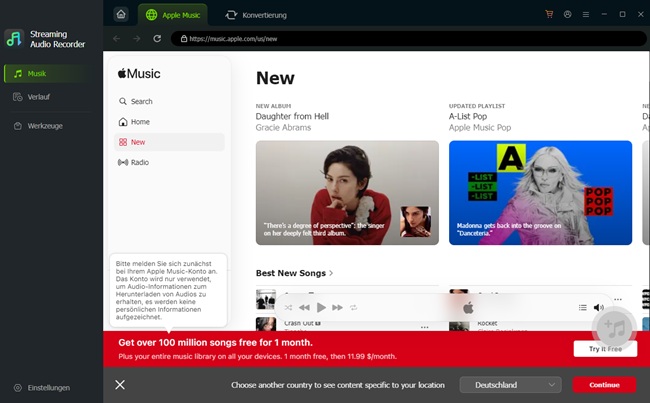The image size is (650, 403).
Task: Open the shopping cart icon
Action: (549, 14)
